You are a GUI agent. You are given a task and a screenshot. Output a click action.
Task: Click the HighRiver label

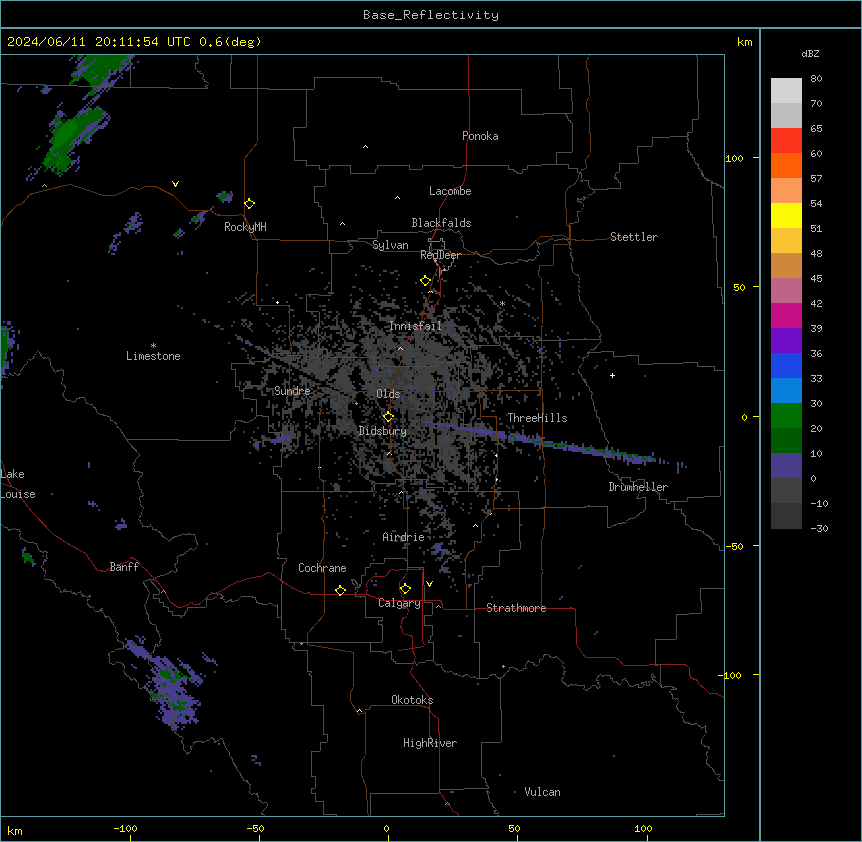tap(430, 743)
